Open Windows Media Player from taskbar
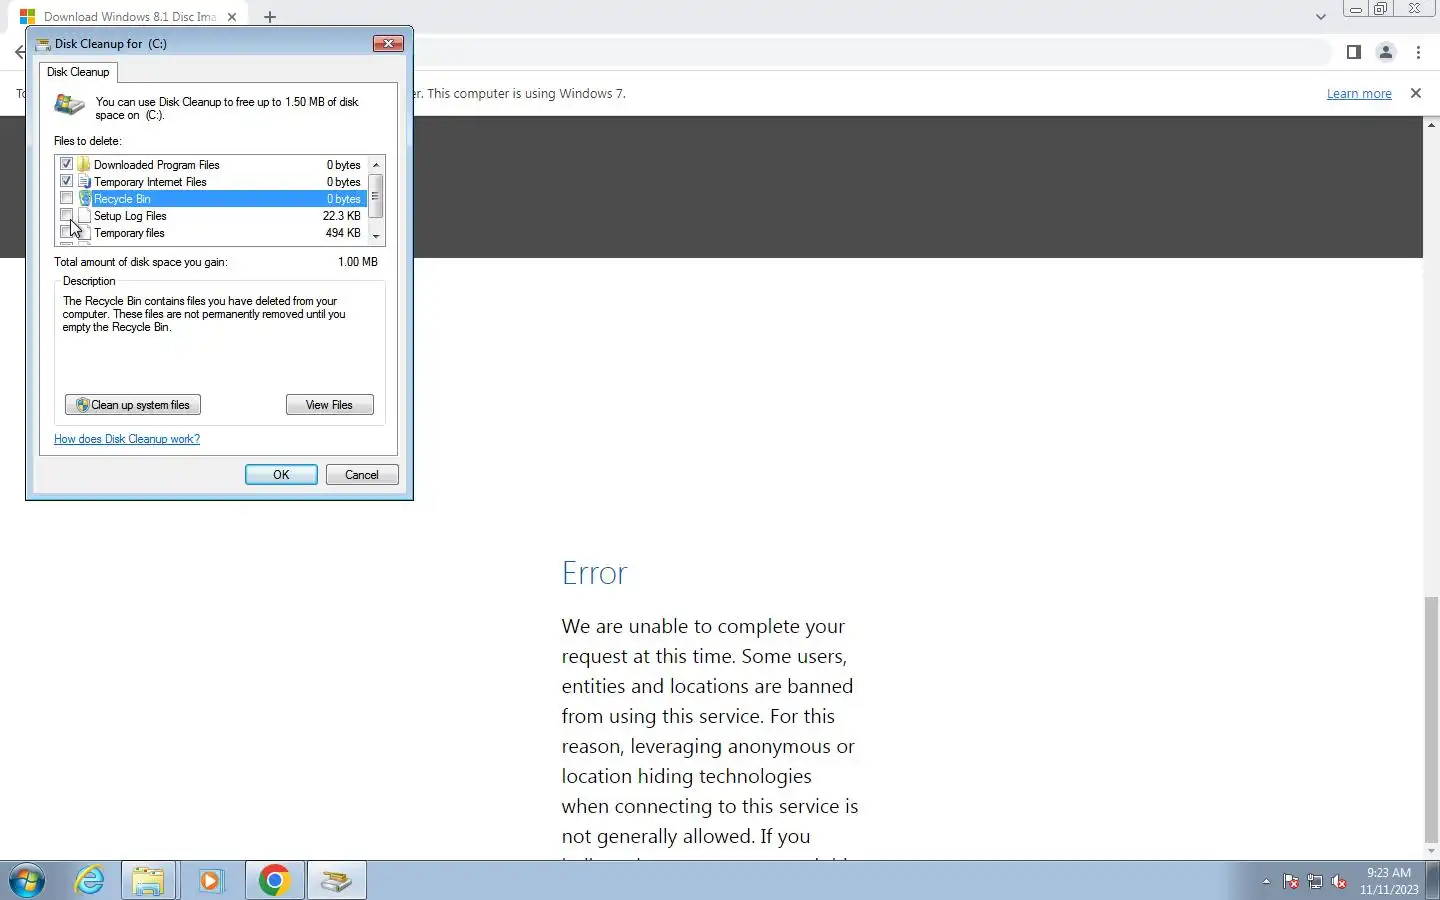This screenshot has width=1440, height=900. pos(211,881)
